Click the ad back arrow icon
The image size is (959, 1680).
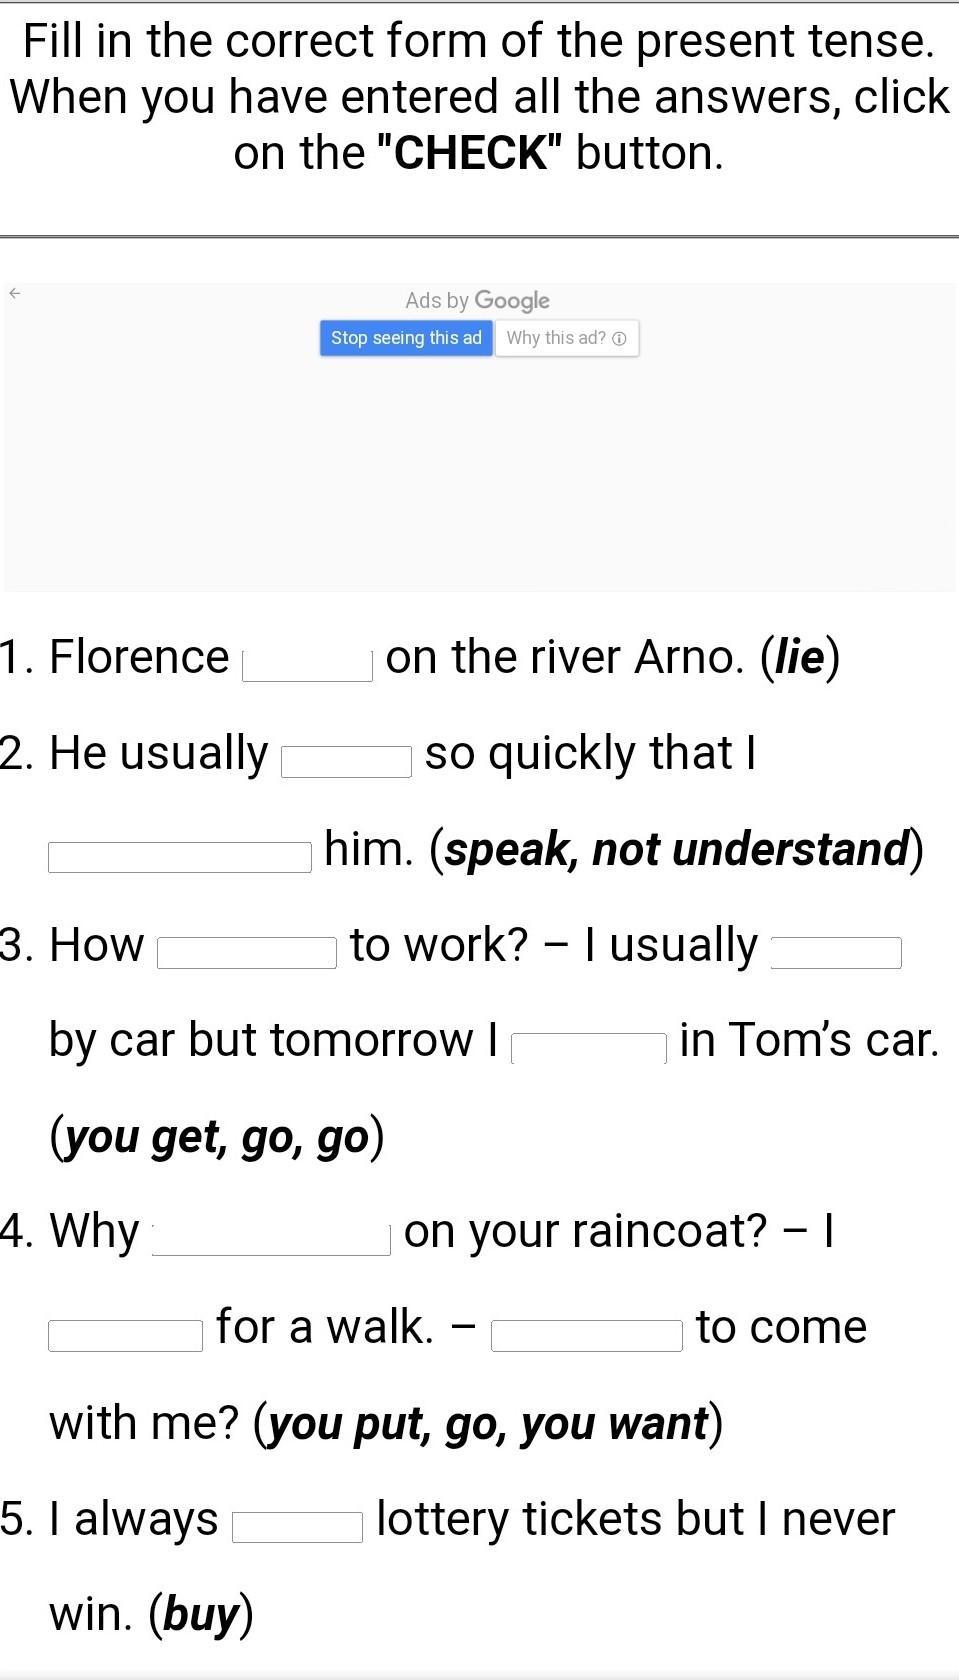tap(14, 293)
